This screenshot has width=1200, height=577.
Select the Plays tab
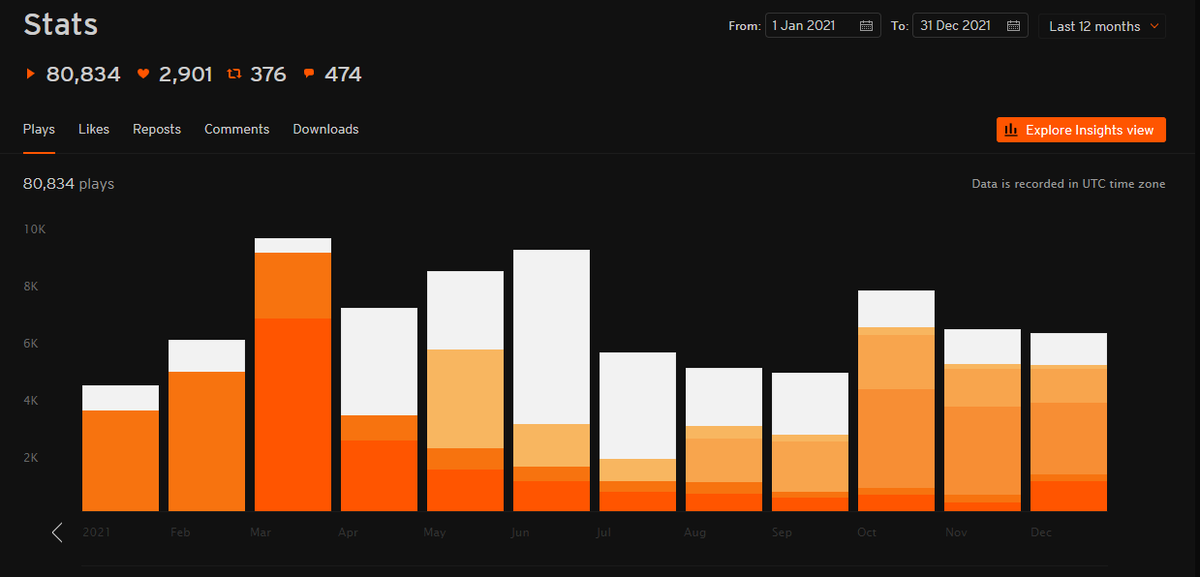pos(39,129)
